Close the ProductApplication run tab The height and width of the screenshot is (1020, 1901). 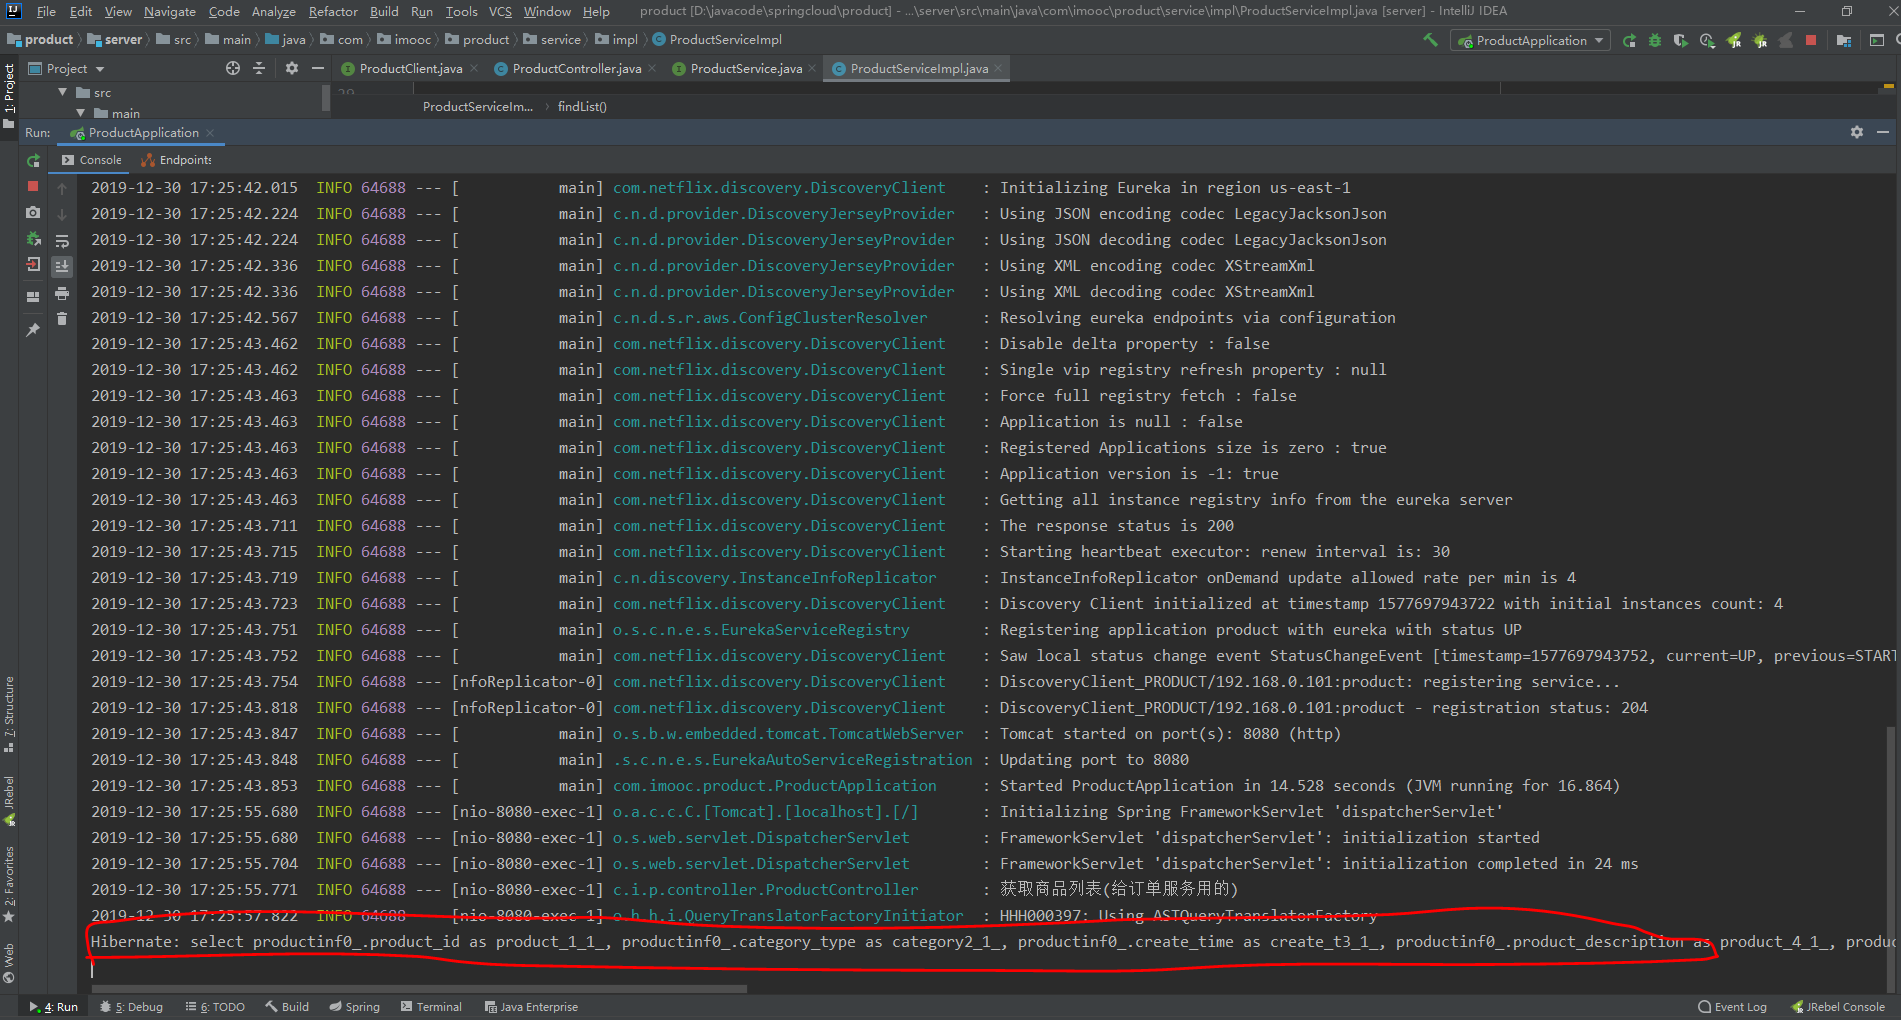(210, 133)
